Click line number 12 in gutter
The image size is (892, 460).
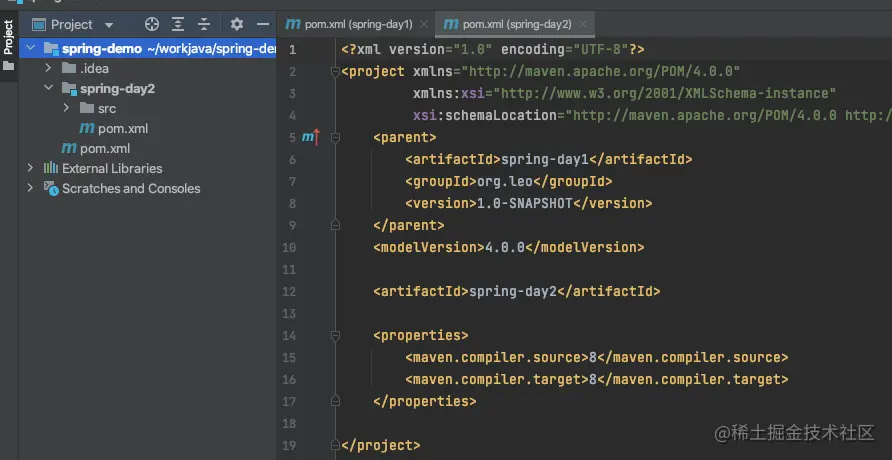point(290,292)
